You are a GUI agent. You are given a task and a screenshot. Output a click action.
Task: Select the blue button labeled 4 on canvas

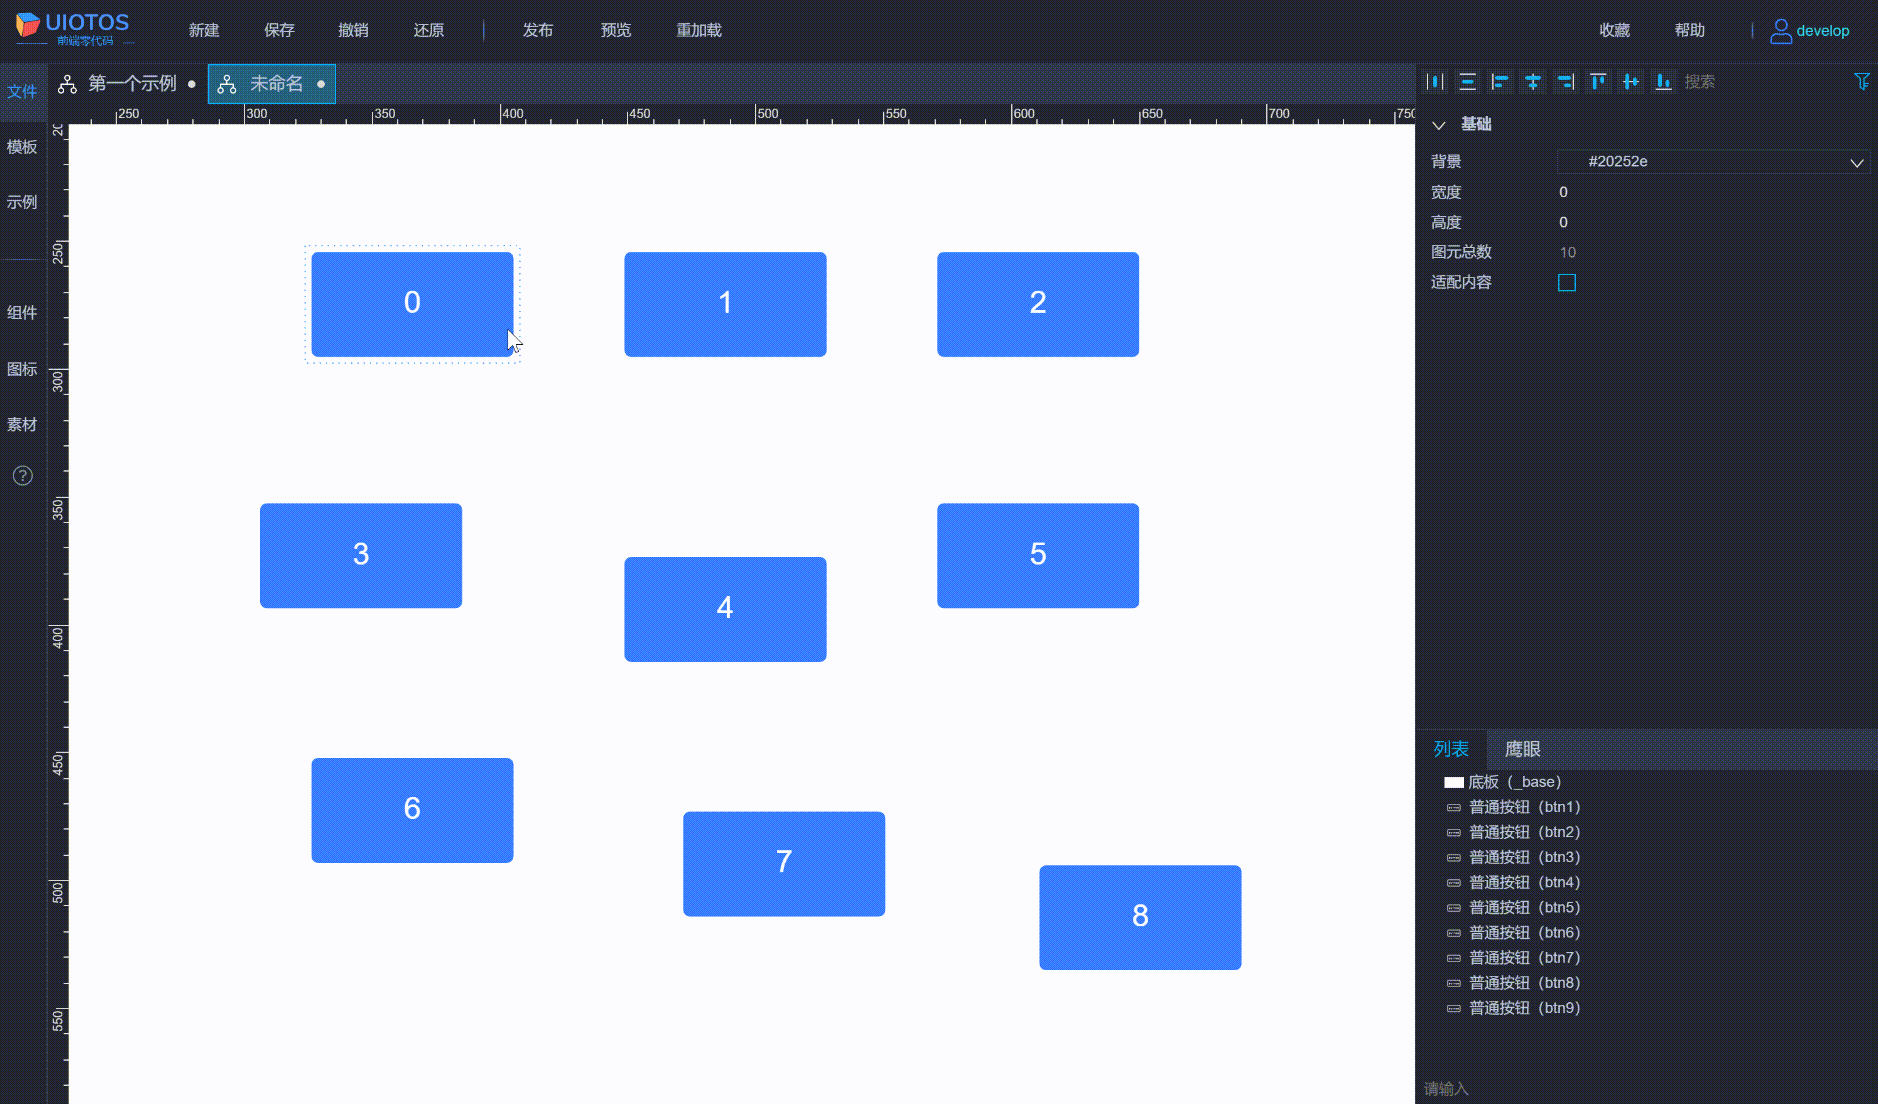tap(725, 609)
